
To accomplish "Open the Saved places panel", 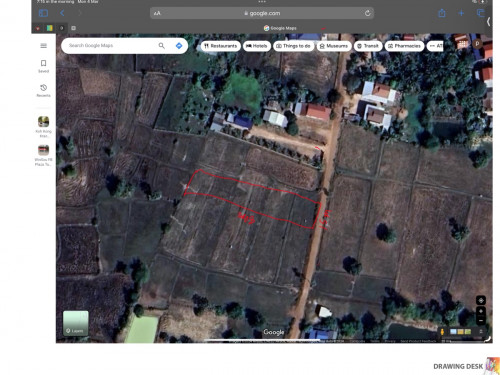I will point(43,66).
